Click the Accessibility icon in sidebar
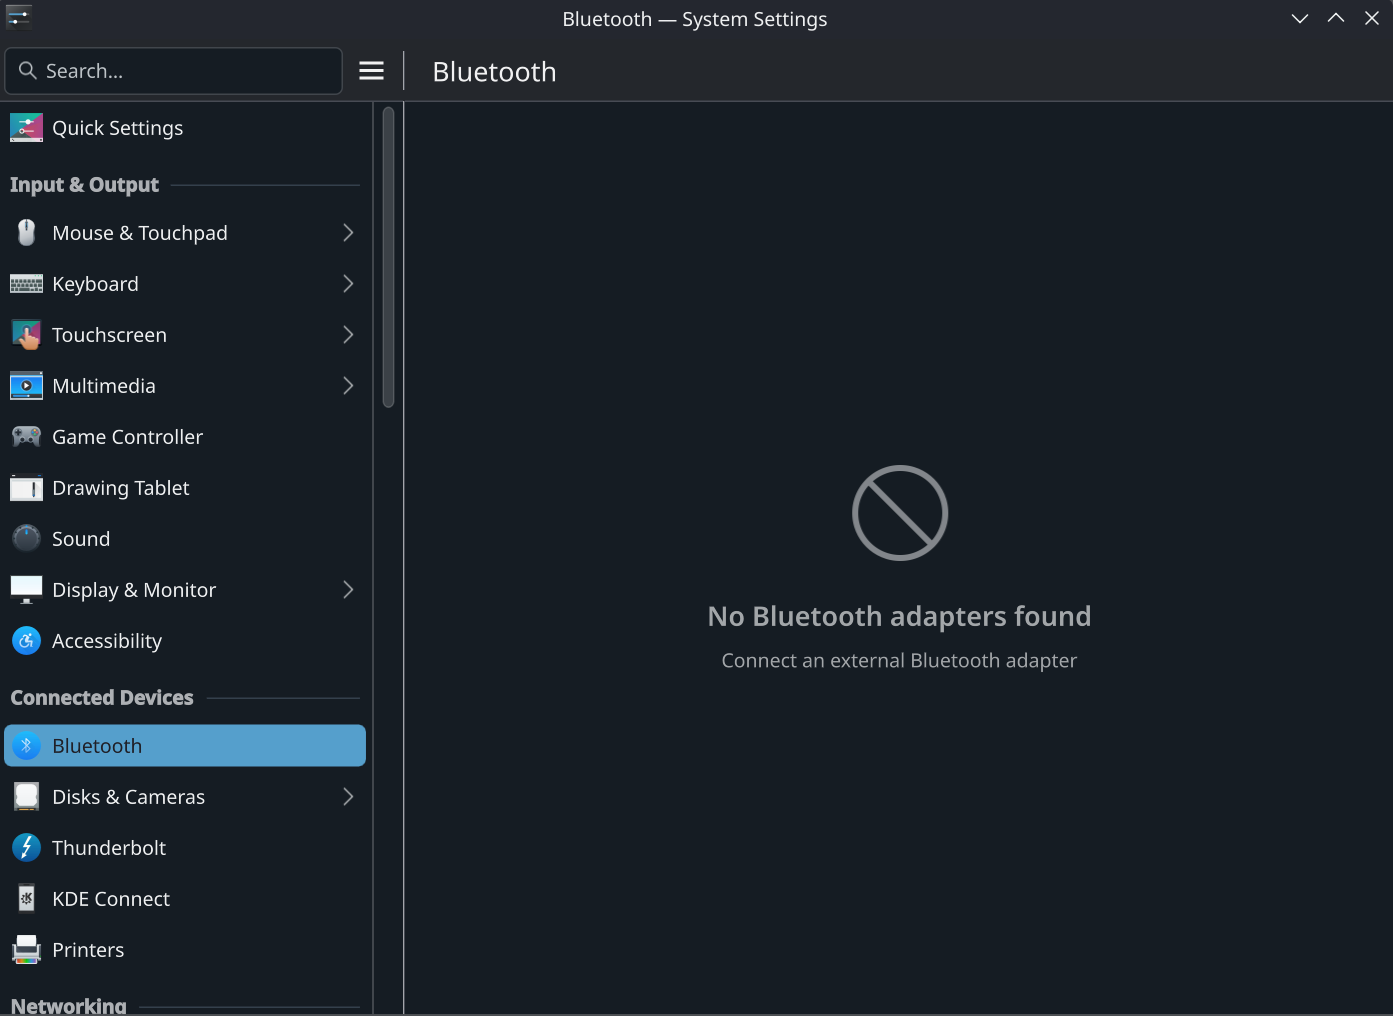The image size is (1393, 1016). click(x=26, y=641)
